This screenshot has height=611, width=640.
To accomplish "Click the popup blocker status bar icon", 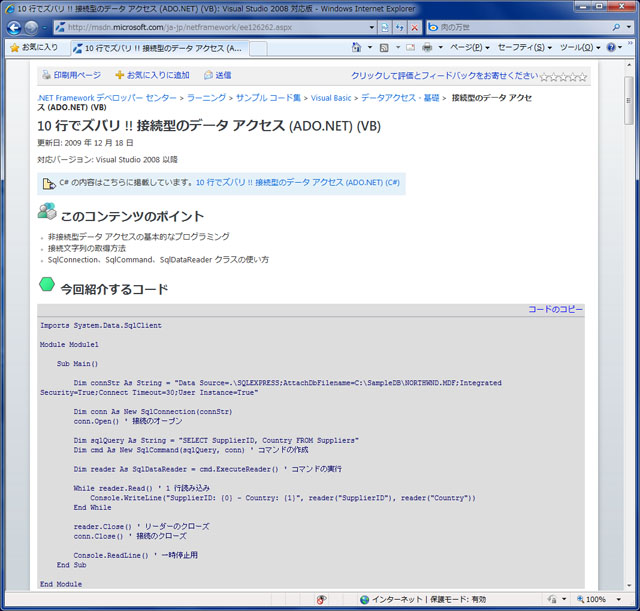I will pos(321,599).
